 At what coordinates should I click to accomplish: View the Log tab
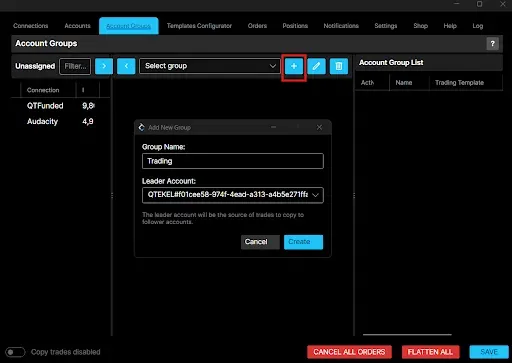tap(478, 26)
